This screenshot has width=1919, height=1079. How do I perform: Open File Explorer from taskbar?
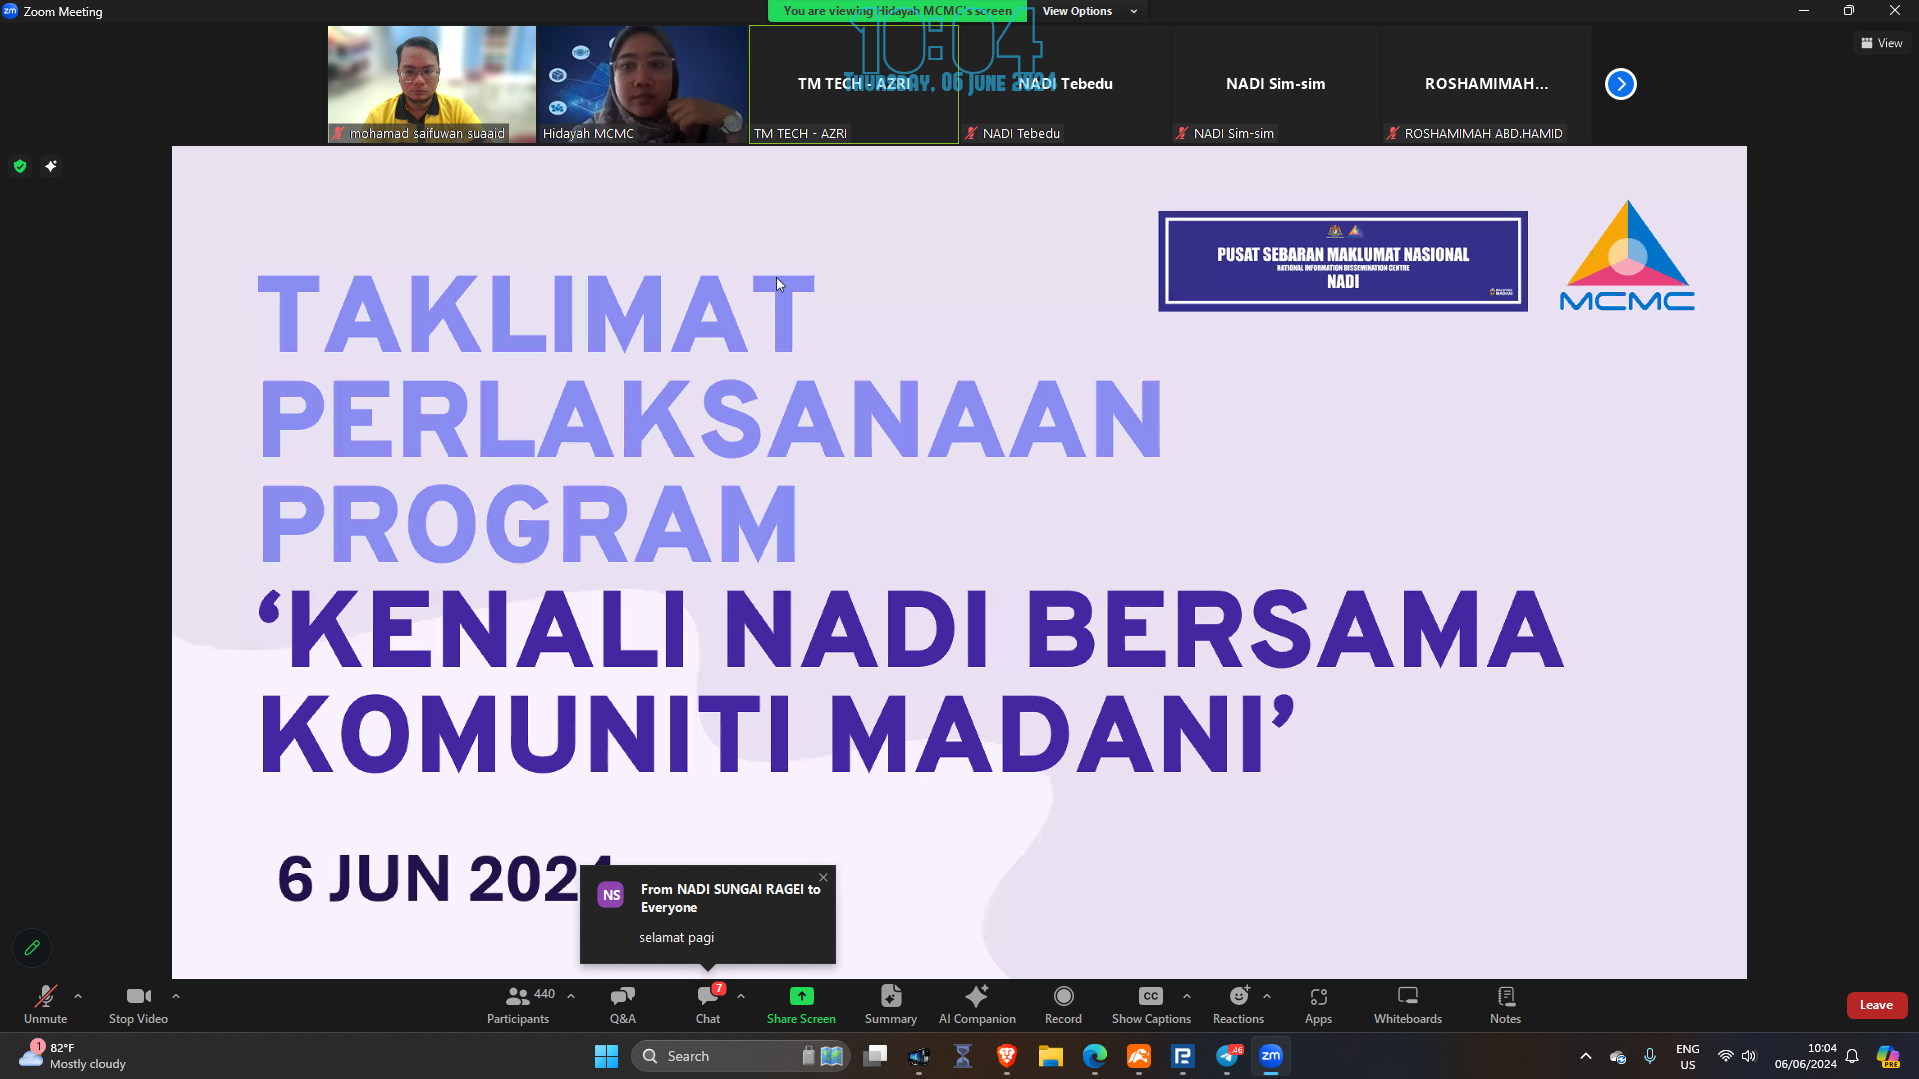(x=1050, y=1056)
